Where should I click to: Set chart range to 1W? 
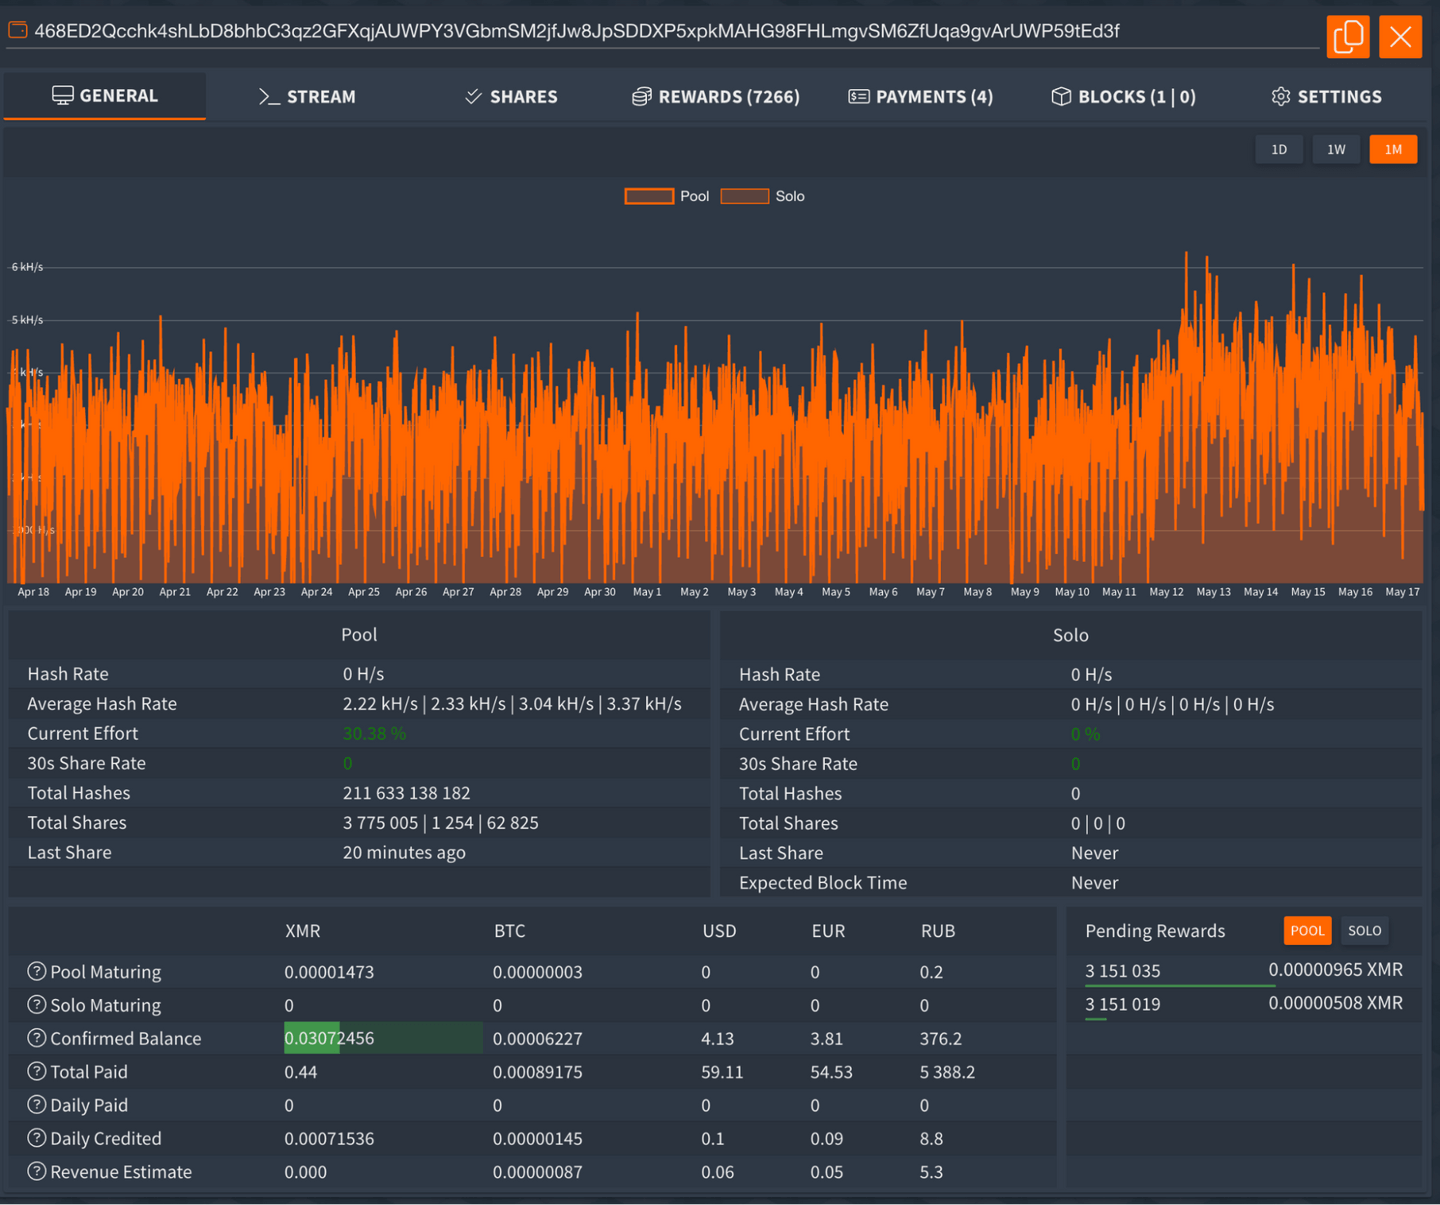[x=1336, y=150]
